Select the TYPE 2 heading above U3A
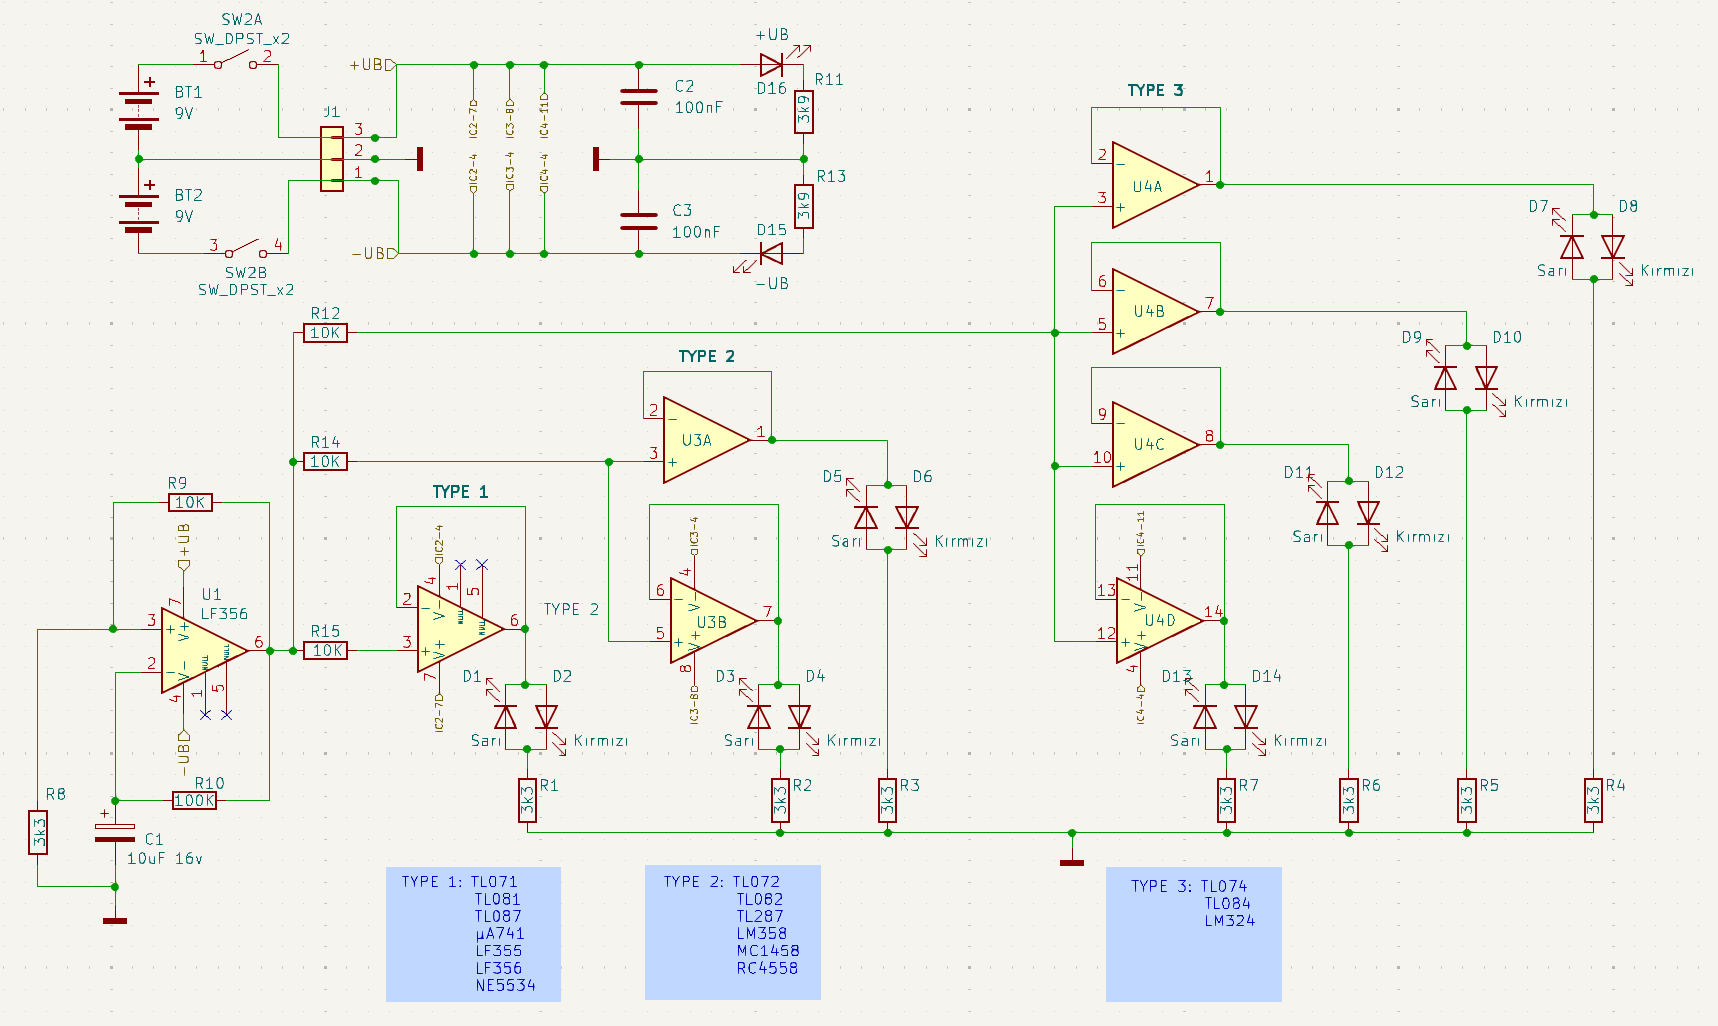The width and height of the screenshot is (1718, 1026). (706, 357)
